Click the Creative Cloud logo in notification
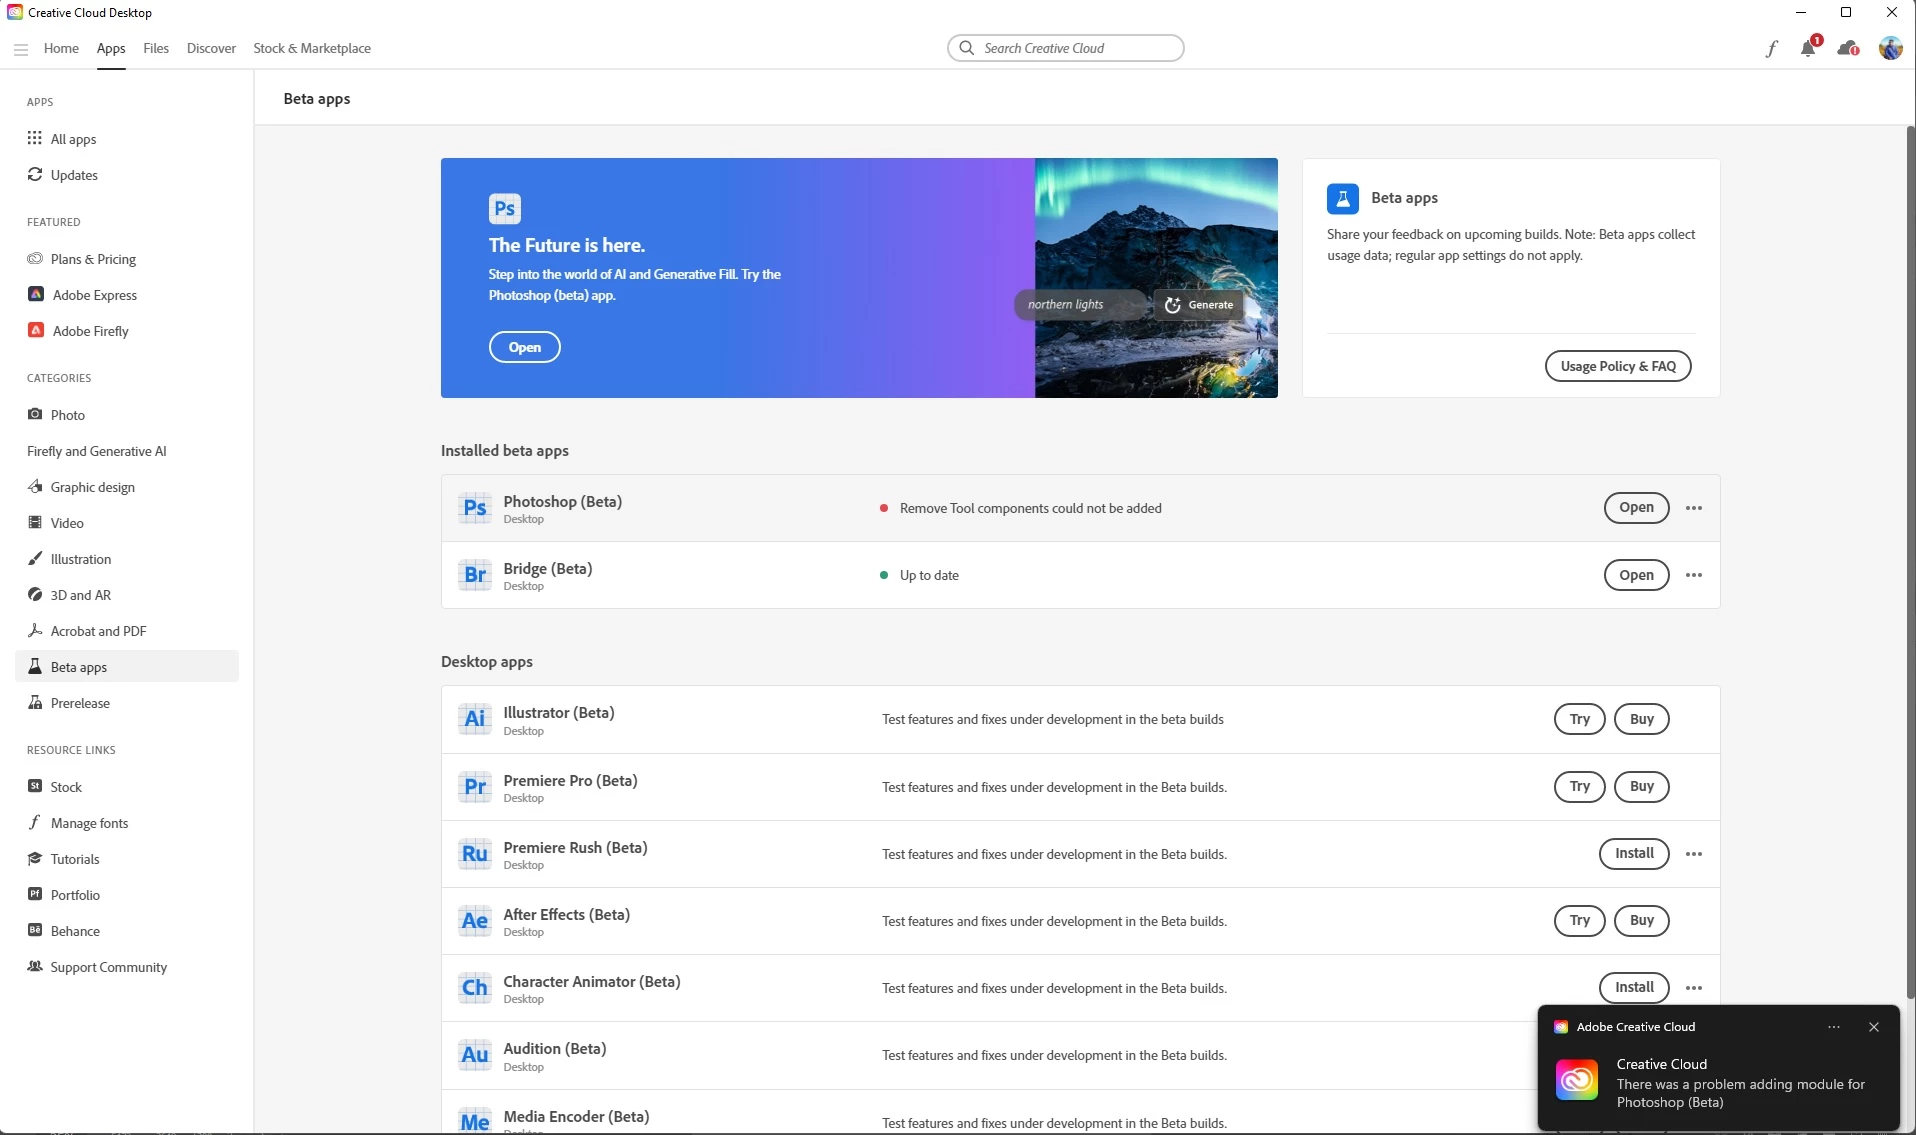Viewport: 1916px width, 1135px height. tap(1577, 1080)
